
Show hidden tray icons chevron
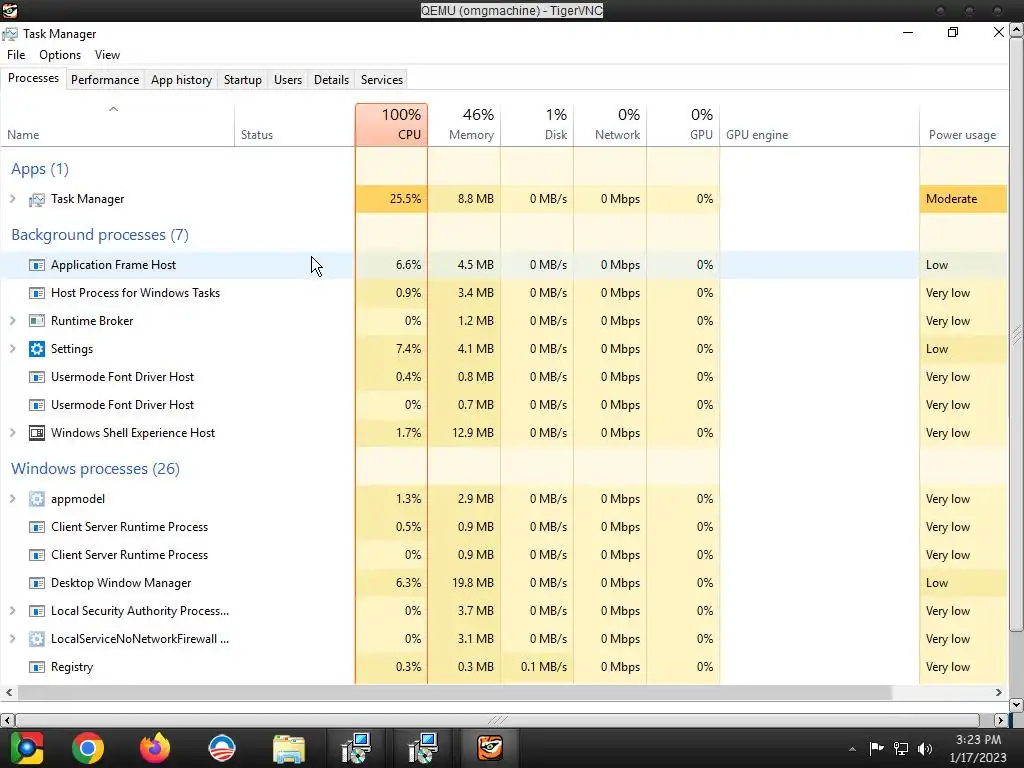tap(852, 749)
